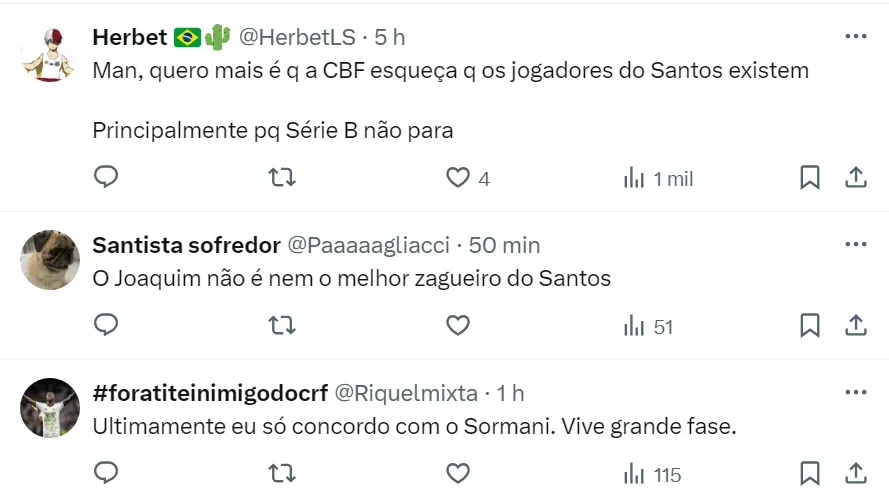
Task: Open the #foratiteinimigodocrf profile avatar
Action: (50, 408)
